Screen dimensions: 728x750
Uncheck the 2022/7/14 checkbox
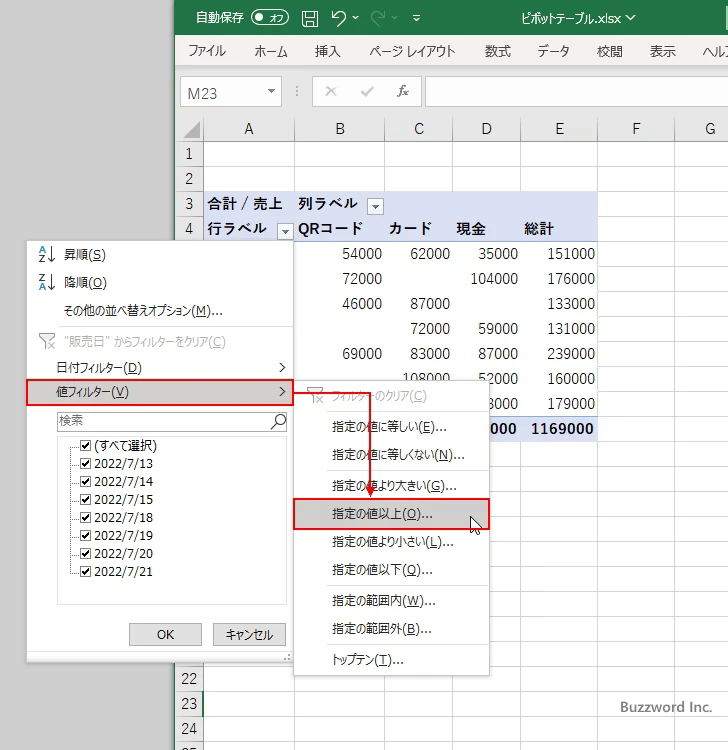[86, 482]
